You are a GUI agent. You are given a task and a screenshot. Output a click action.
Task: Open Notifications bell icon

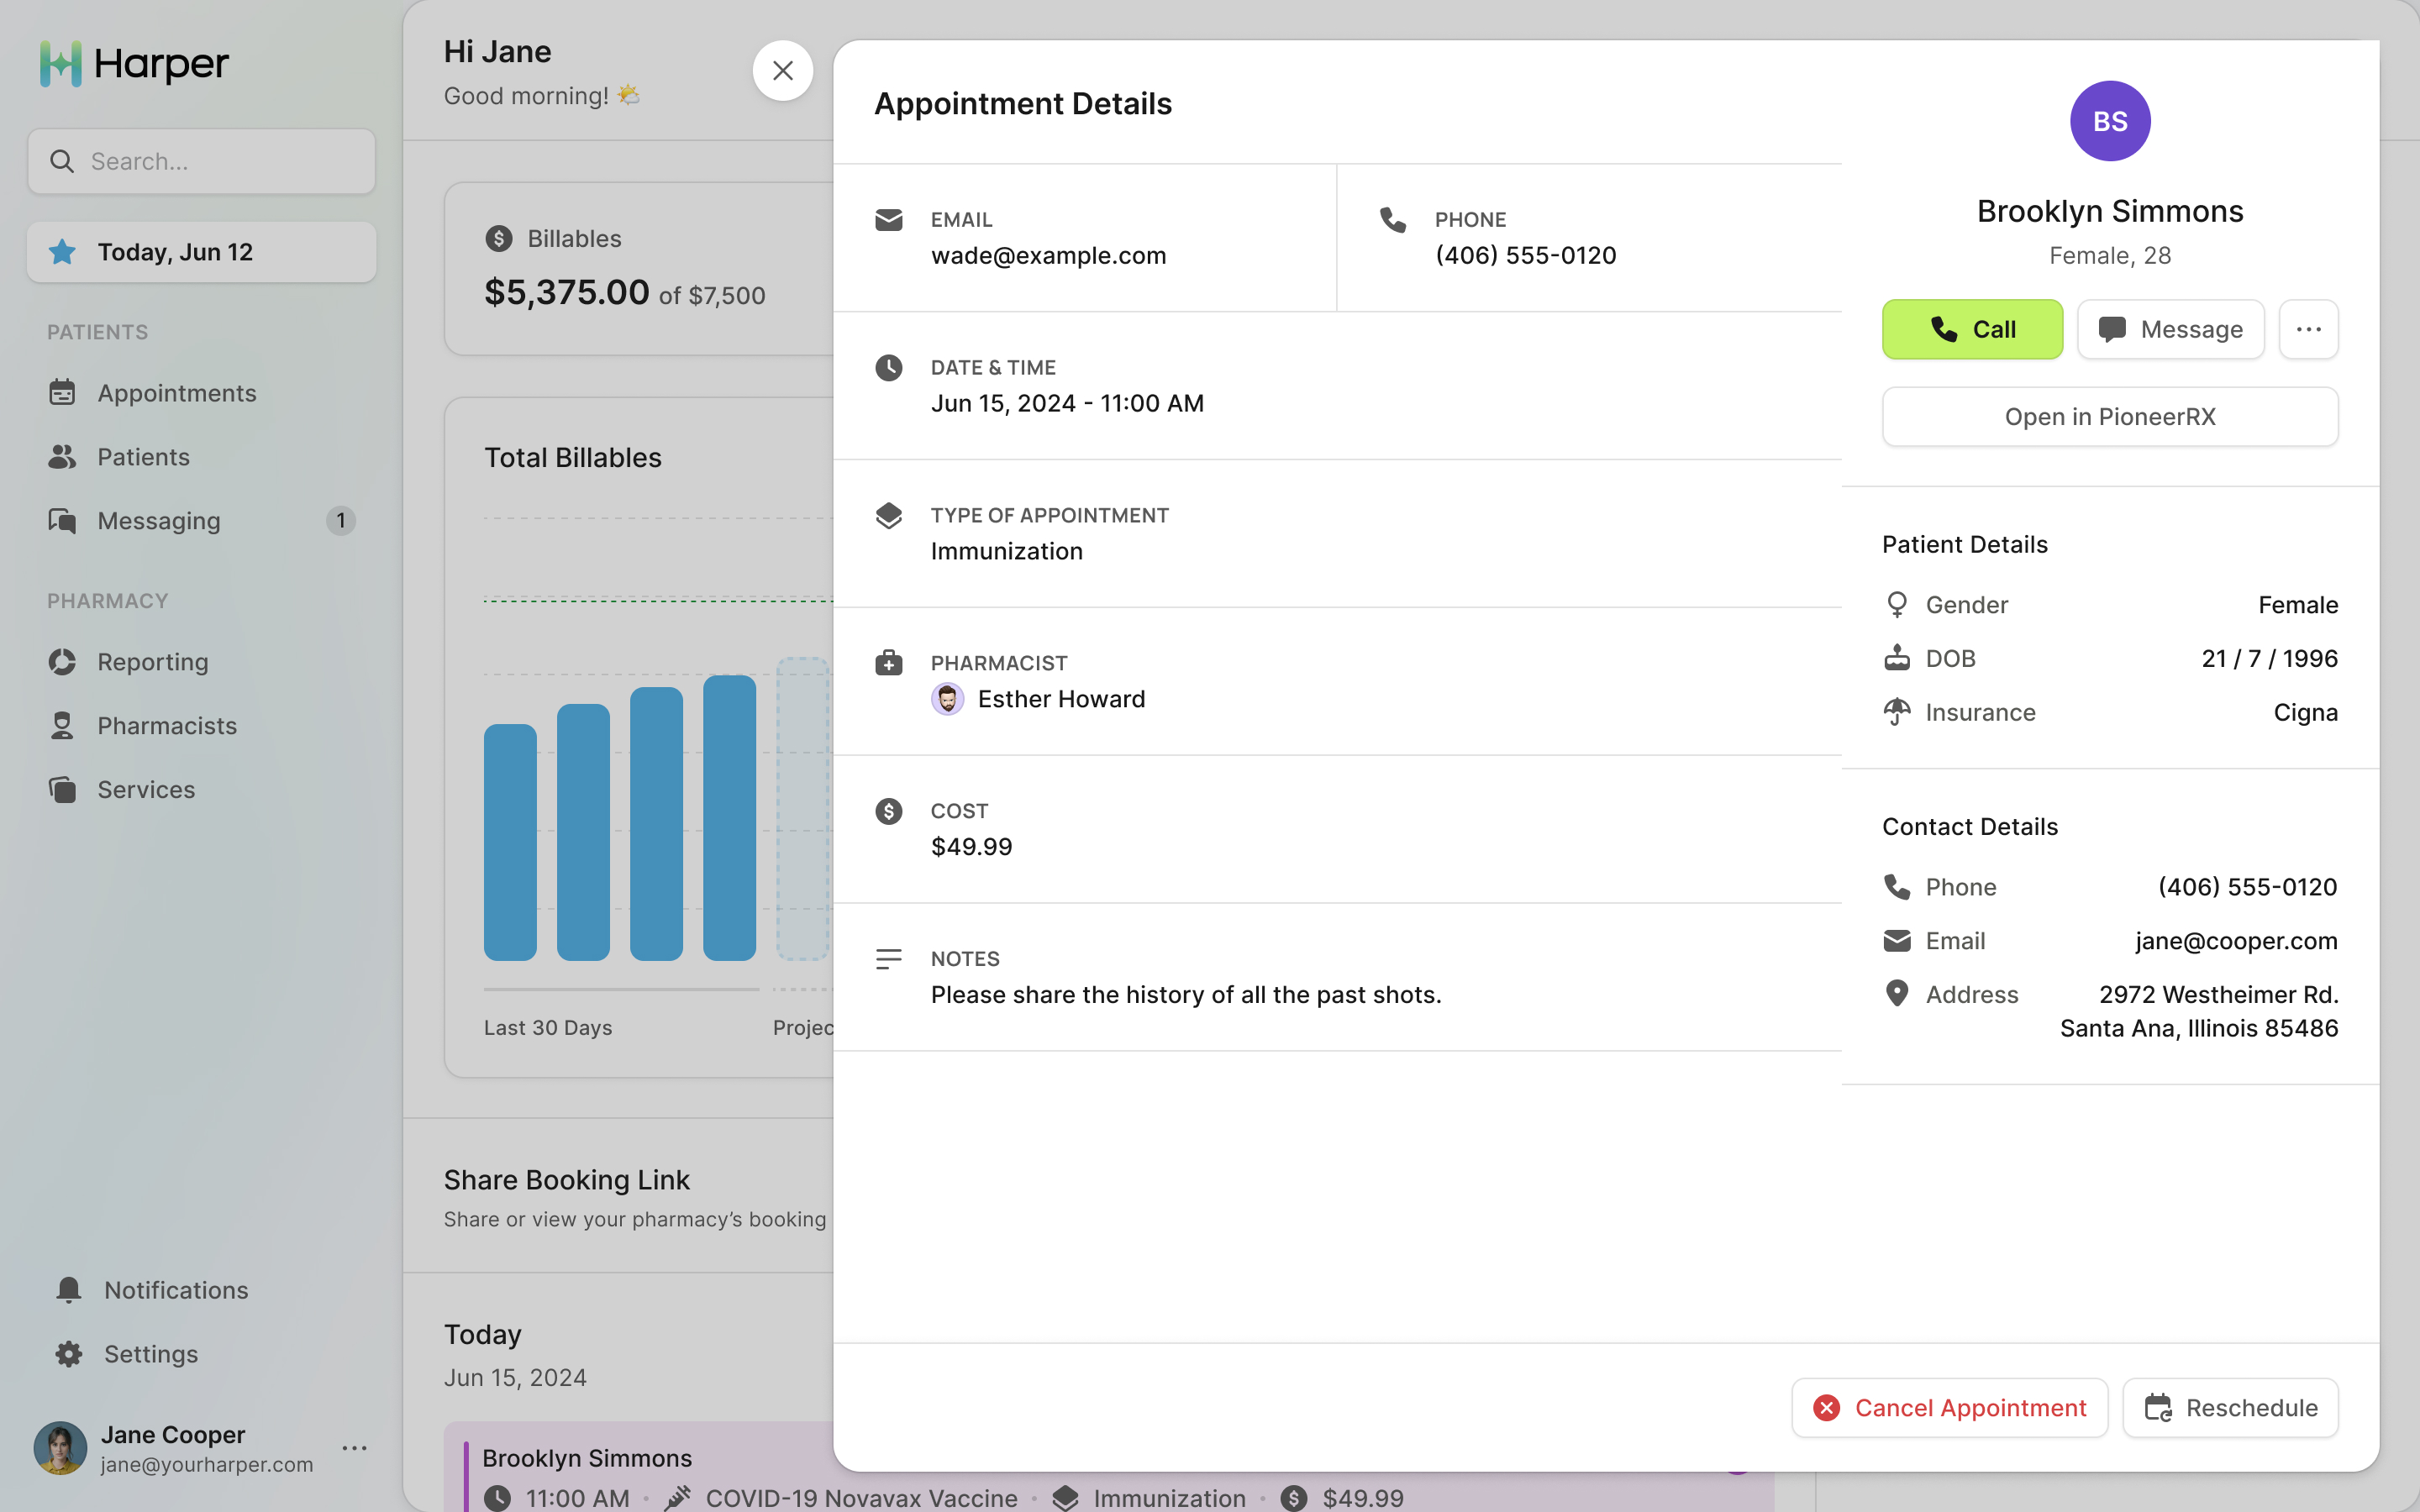pos(68,1290)
